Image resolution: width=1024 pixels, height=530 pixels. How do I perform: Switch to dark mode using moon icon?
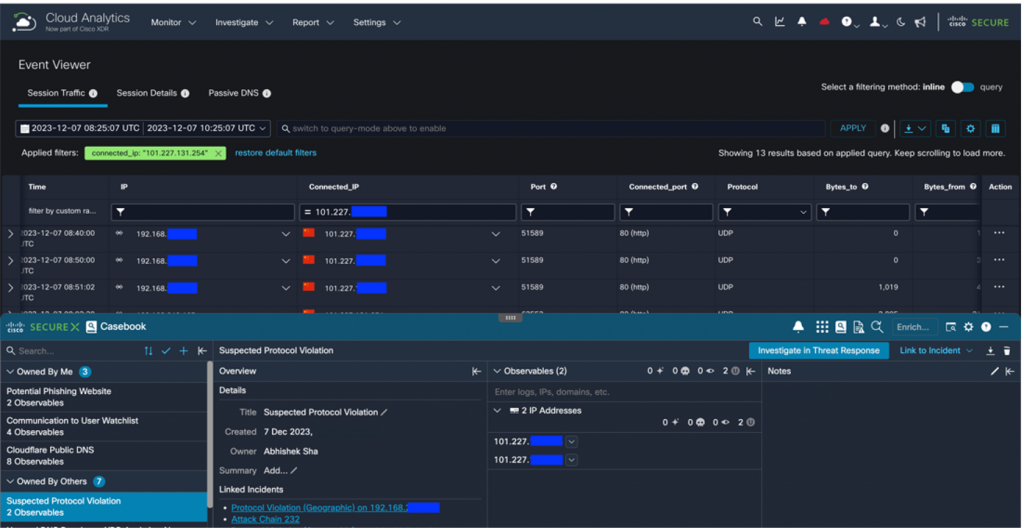click(900, 22)
